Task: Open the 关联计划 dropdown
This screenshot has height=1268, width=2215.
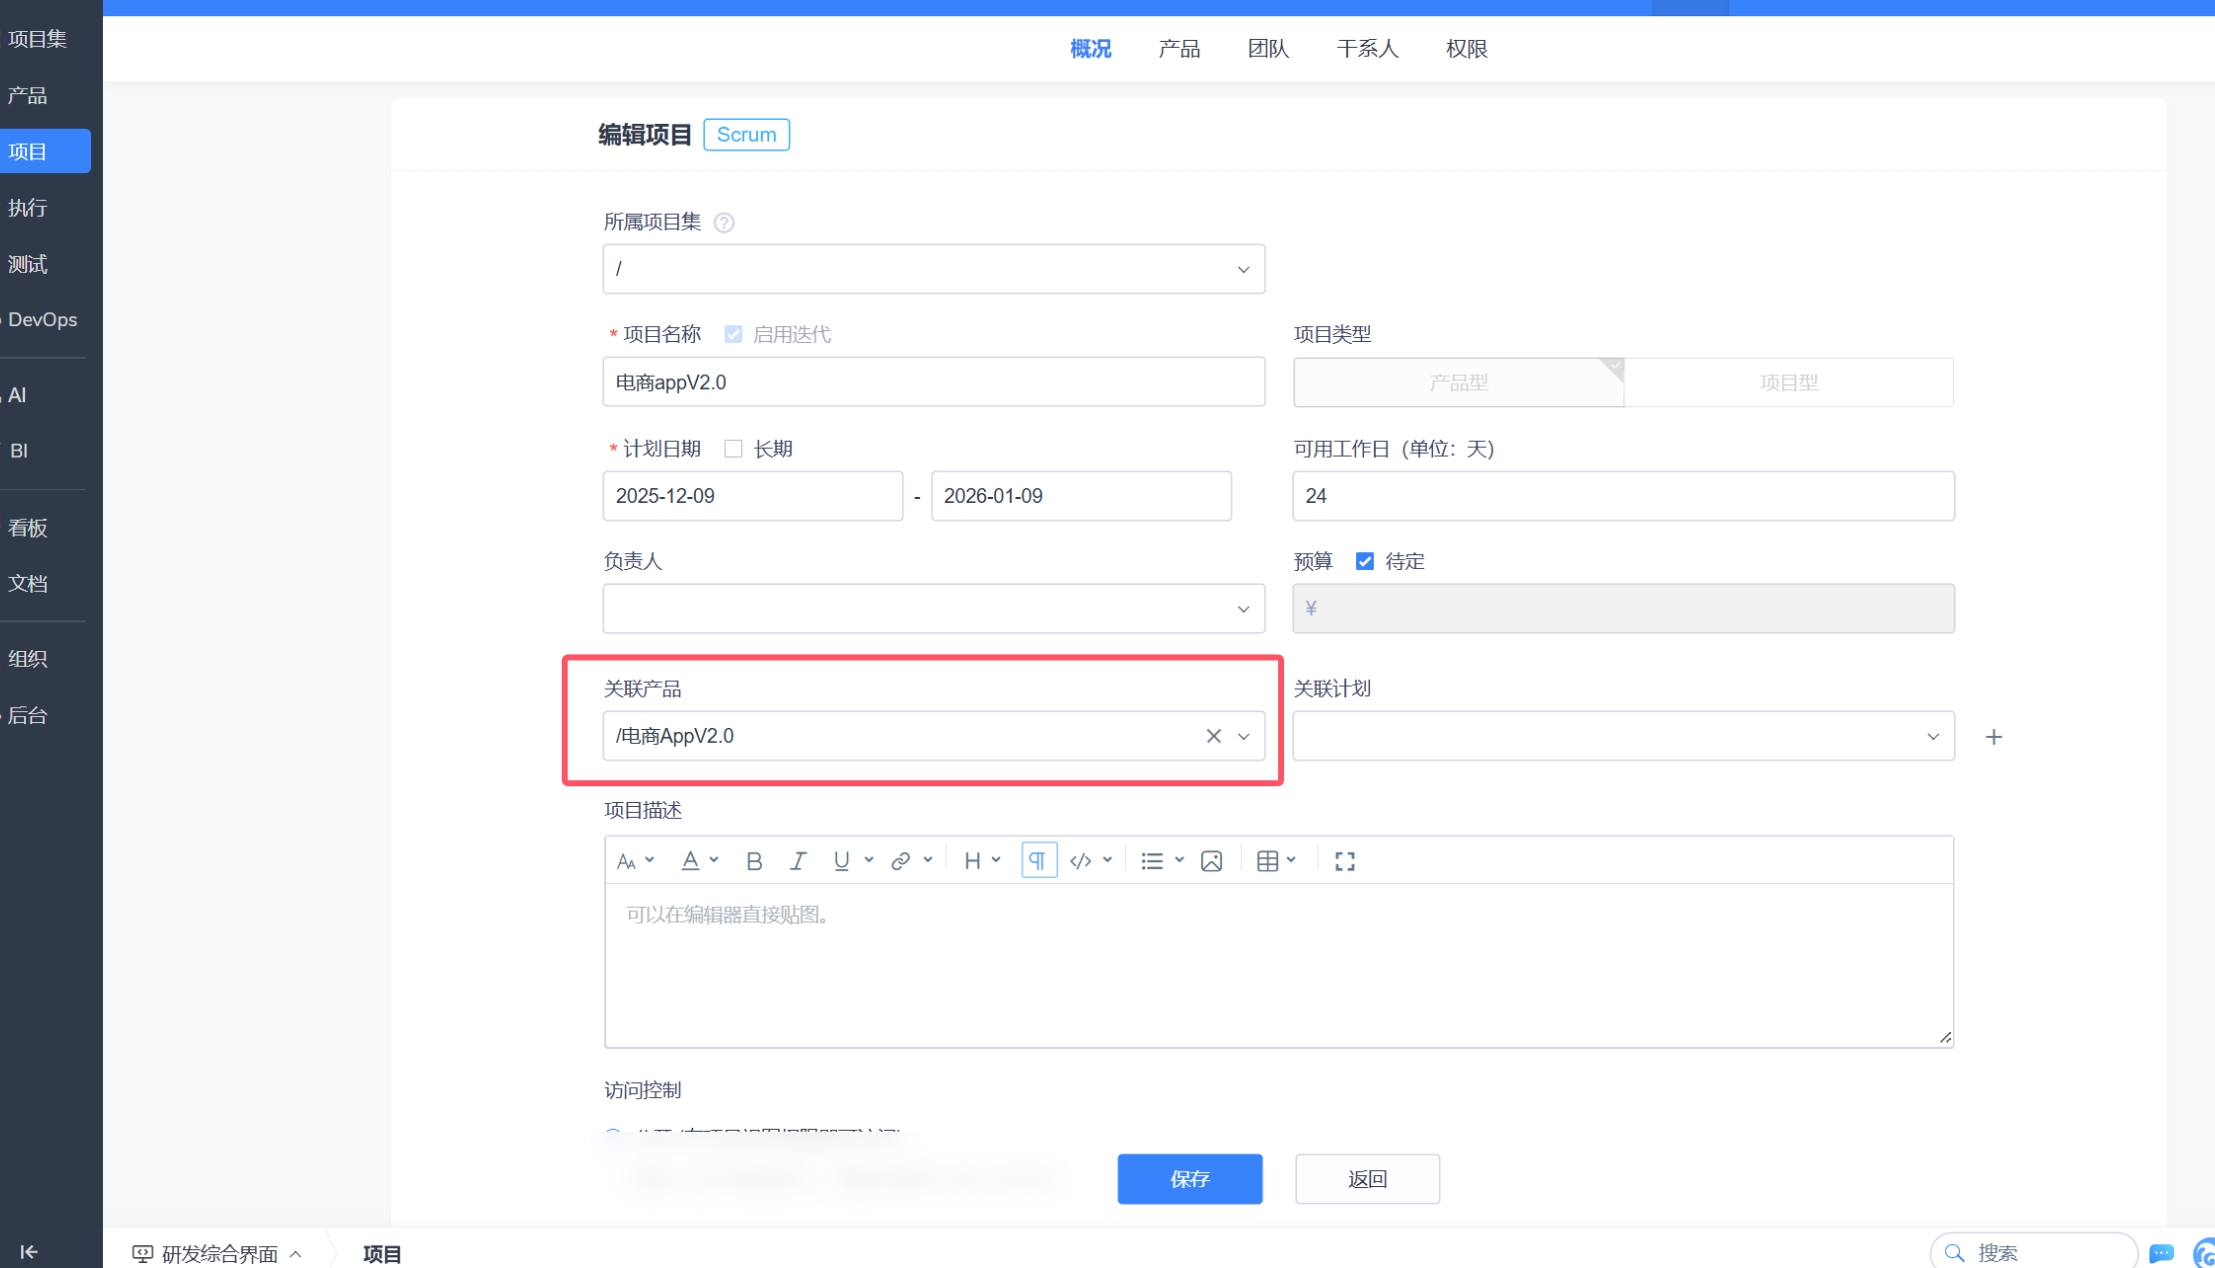Action: (x=1622, y=736)
